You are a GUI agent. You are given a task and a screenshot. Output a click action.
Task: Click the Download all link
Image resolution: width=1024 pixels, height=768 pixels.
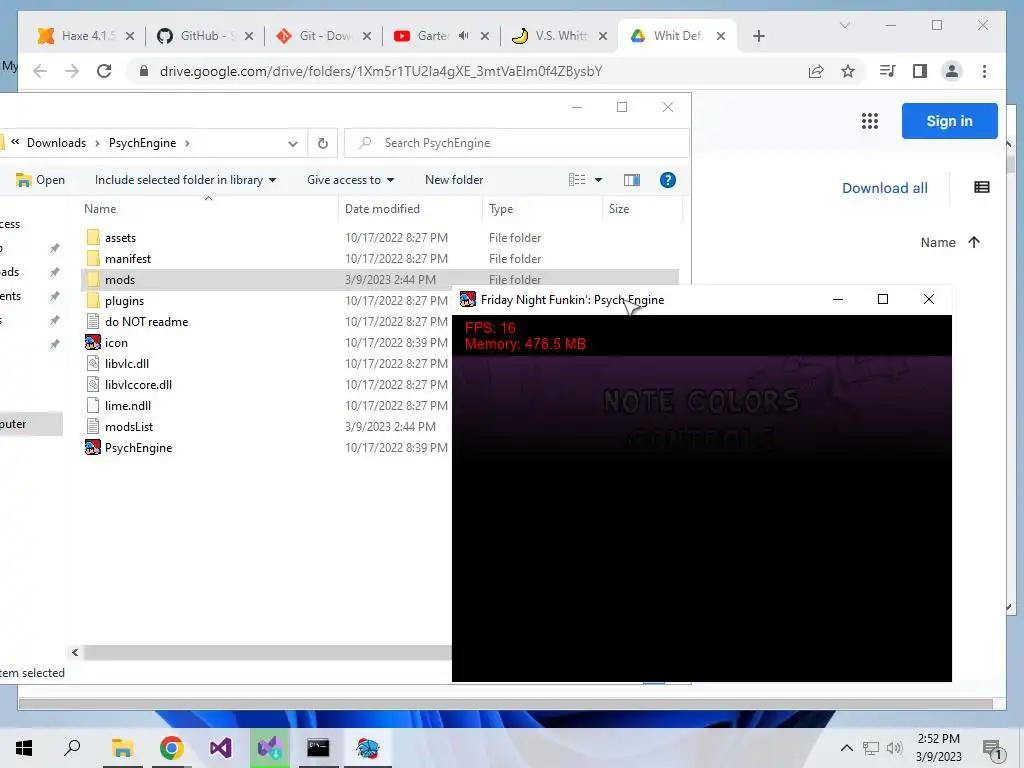pos(884,188)
